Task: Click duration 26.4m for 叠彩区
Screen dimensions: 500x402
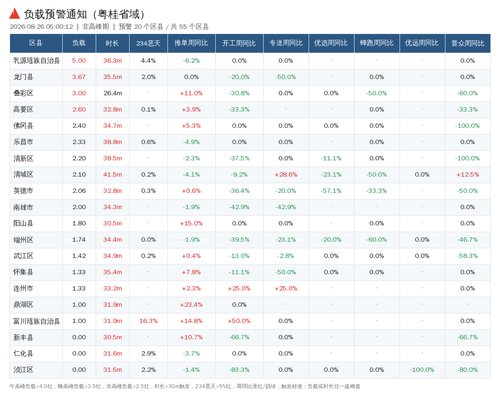Action: tap(113, 93)
